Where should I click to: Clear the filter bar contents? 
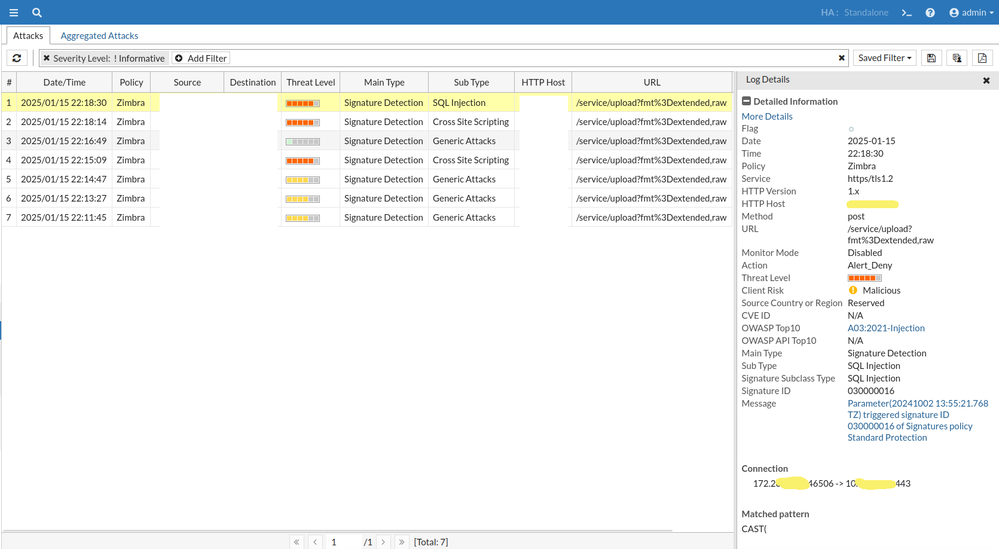842,58
